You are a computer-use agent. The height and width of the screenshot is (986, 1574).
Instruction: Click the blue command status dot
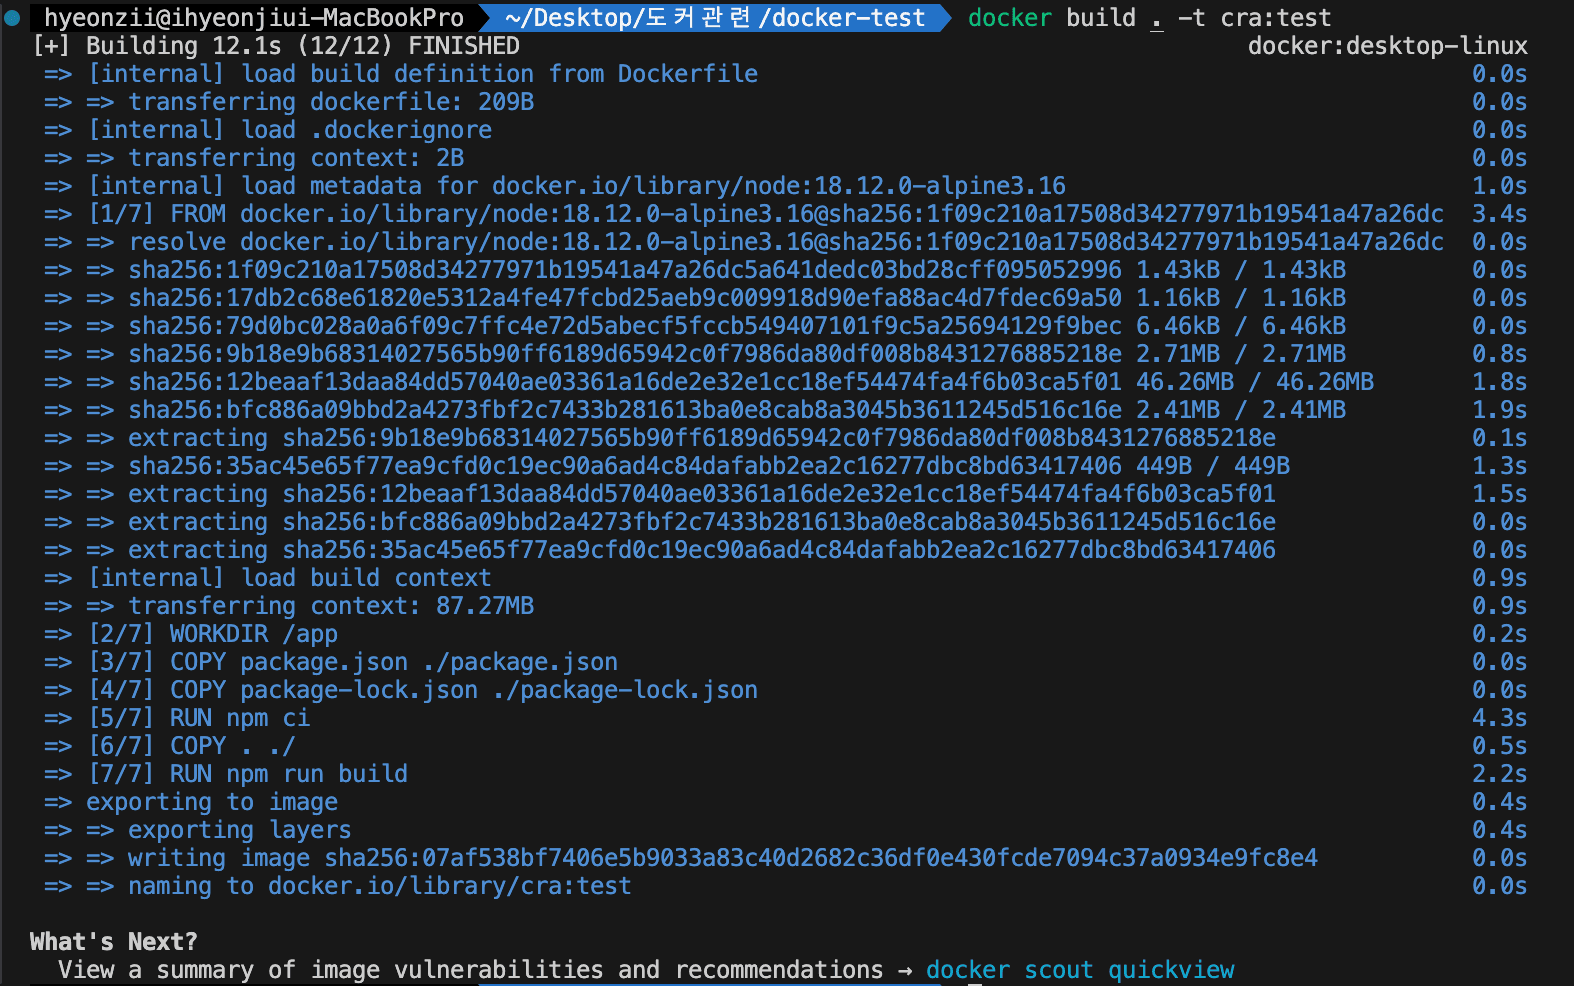pyautogui.click(x=12, y=18)
